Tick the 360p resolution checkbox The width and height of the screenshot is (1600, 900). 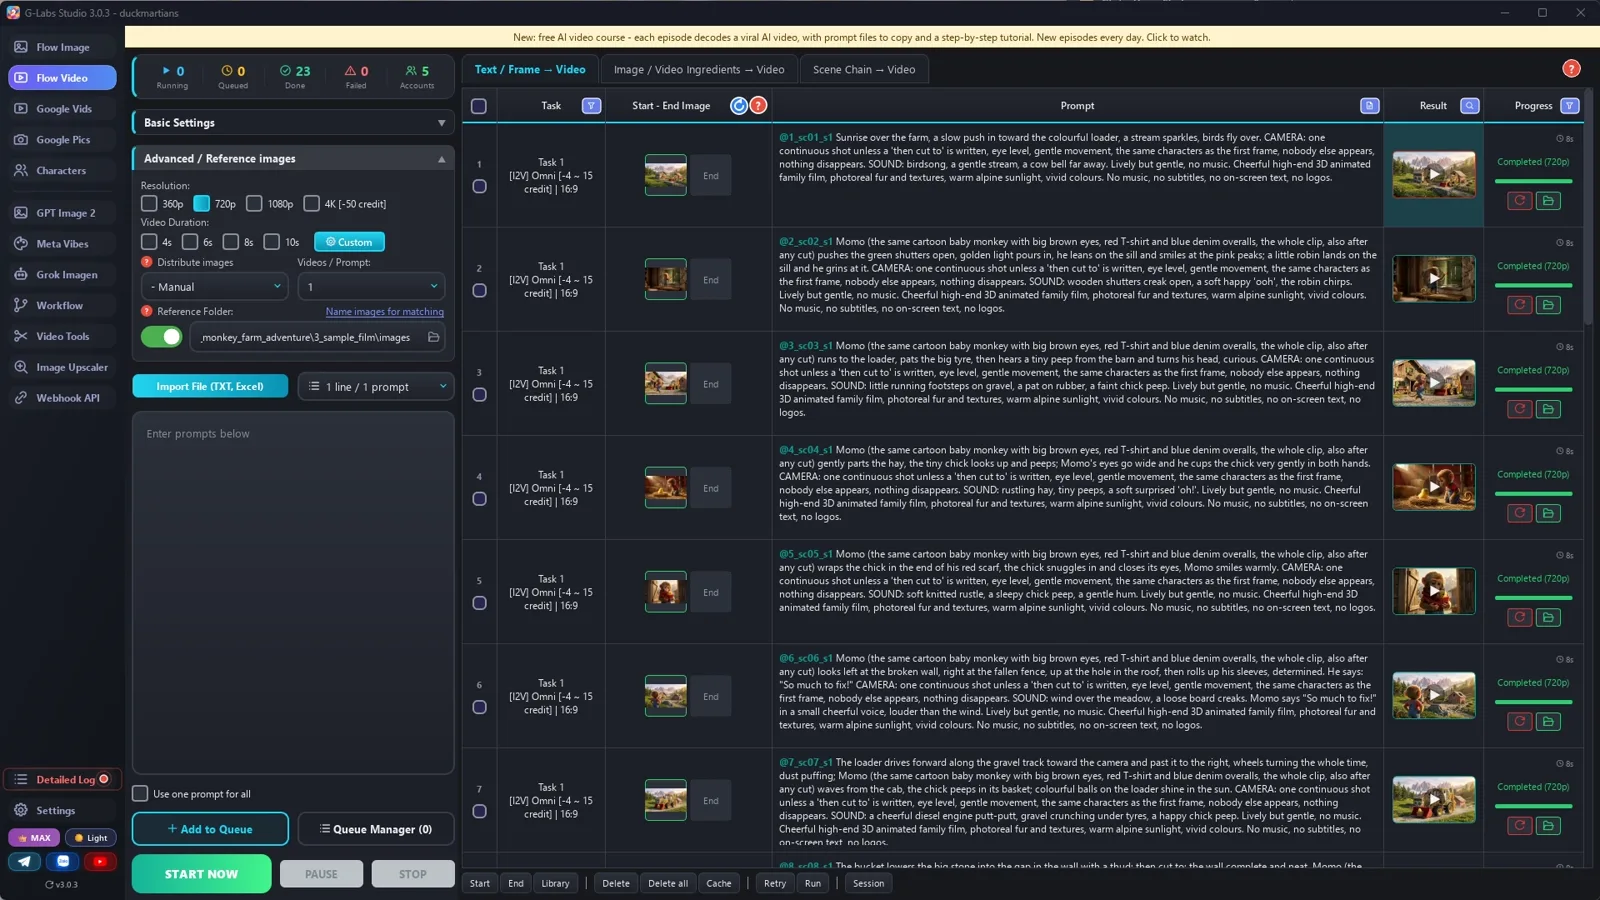click(149, 204)
